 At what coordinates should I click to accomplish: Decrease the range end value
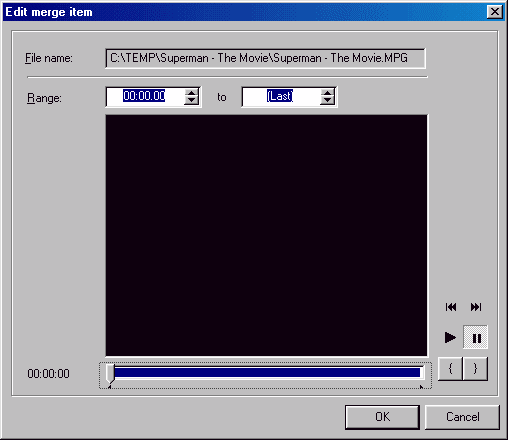click(x=328, y=101)
